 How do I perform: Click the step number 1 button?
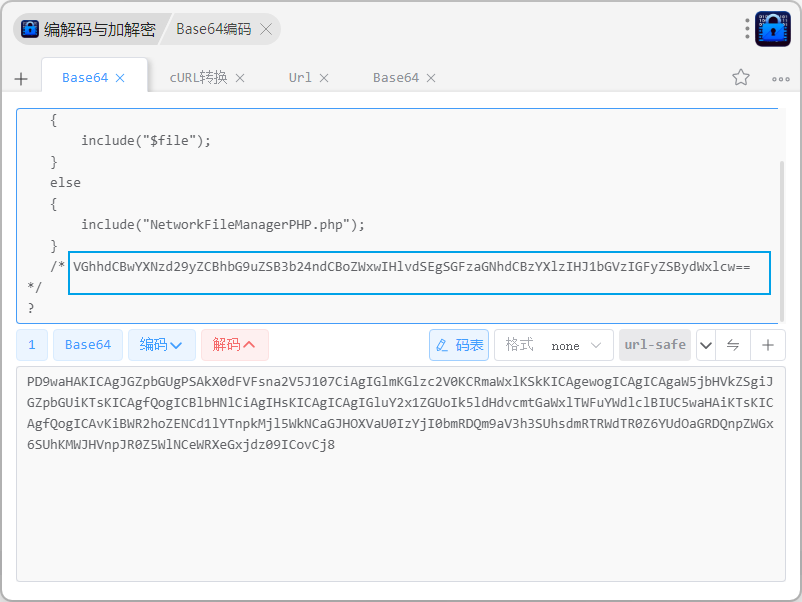point(32,345)
